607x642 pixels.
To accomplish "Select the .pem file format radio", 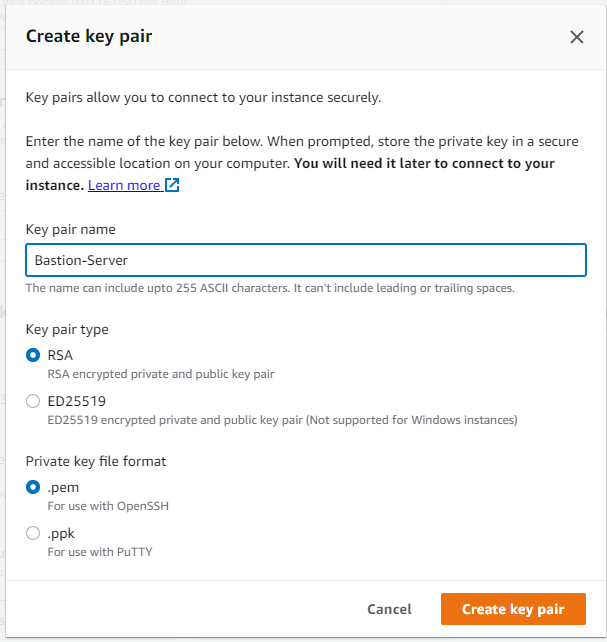I will click(33, 487).
